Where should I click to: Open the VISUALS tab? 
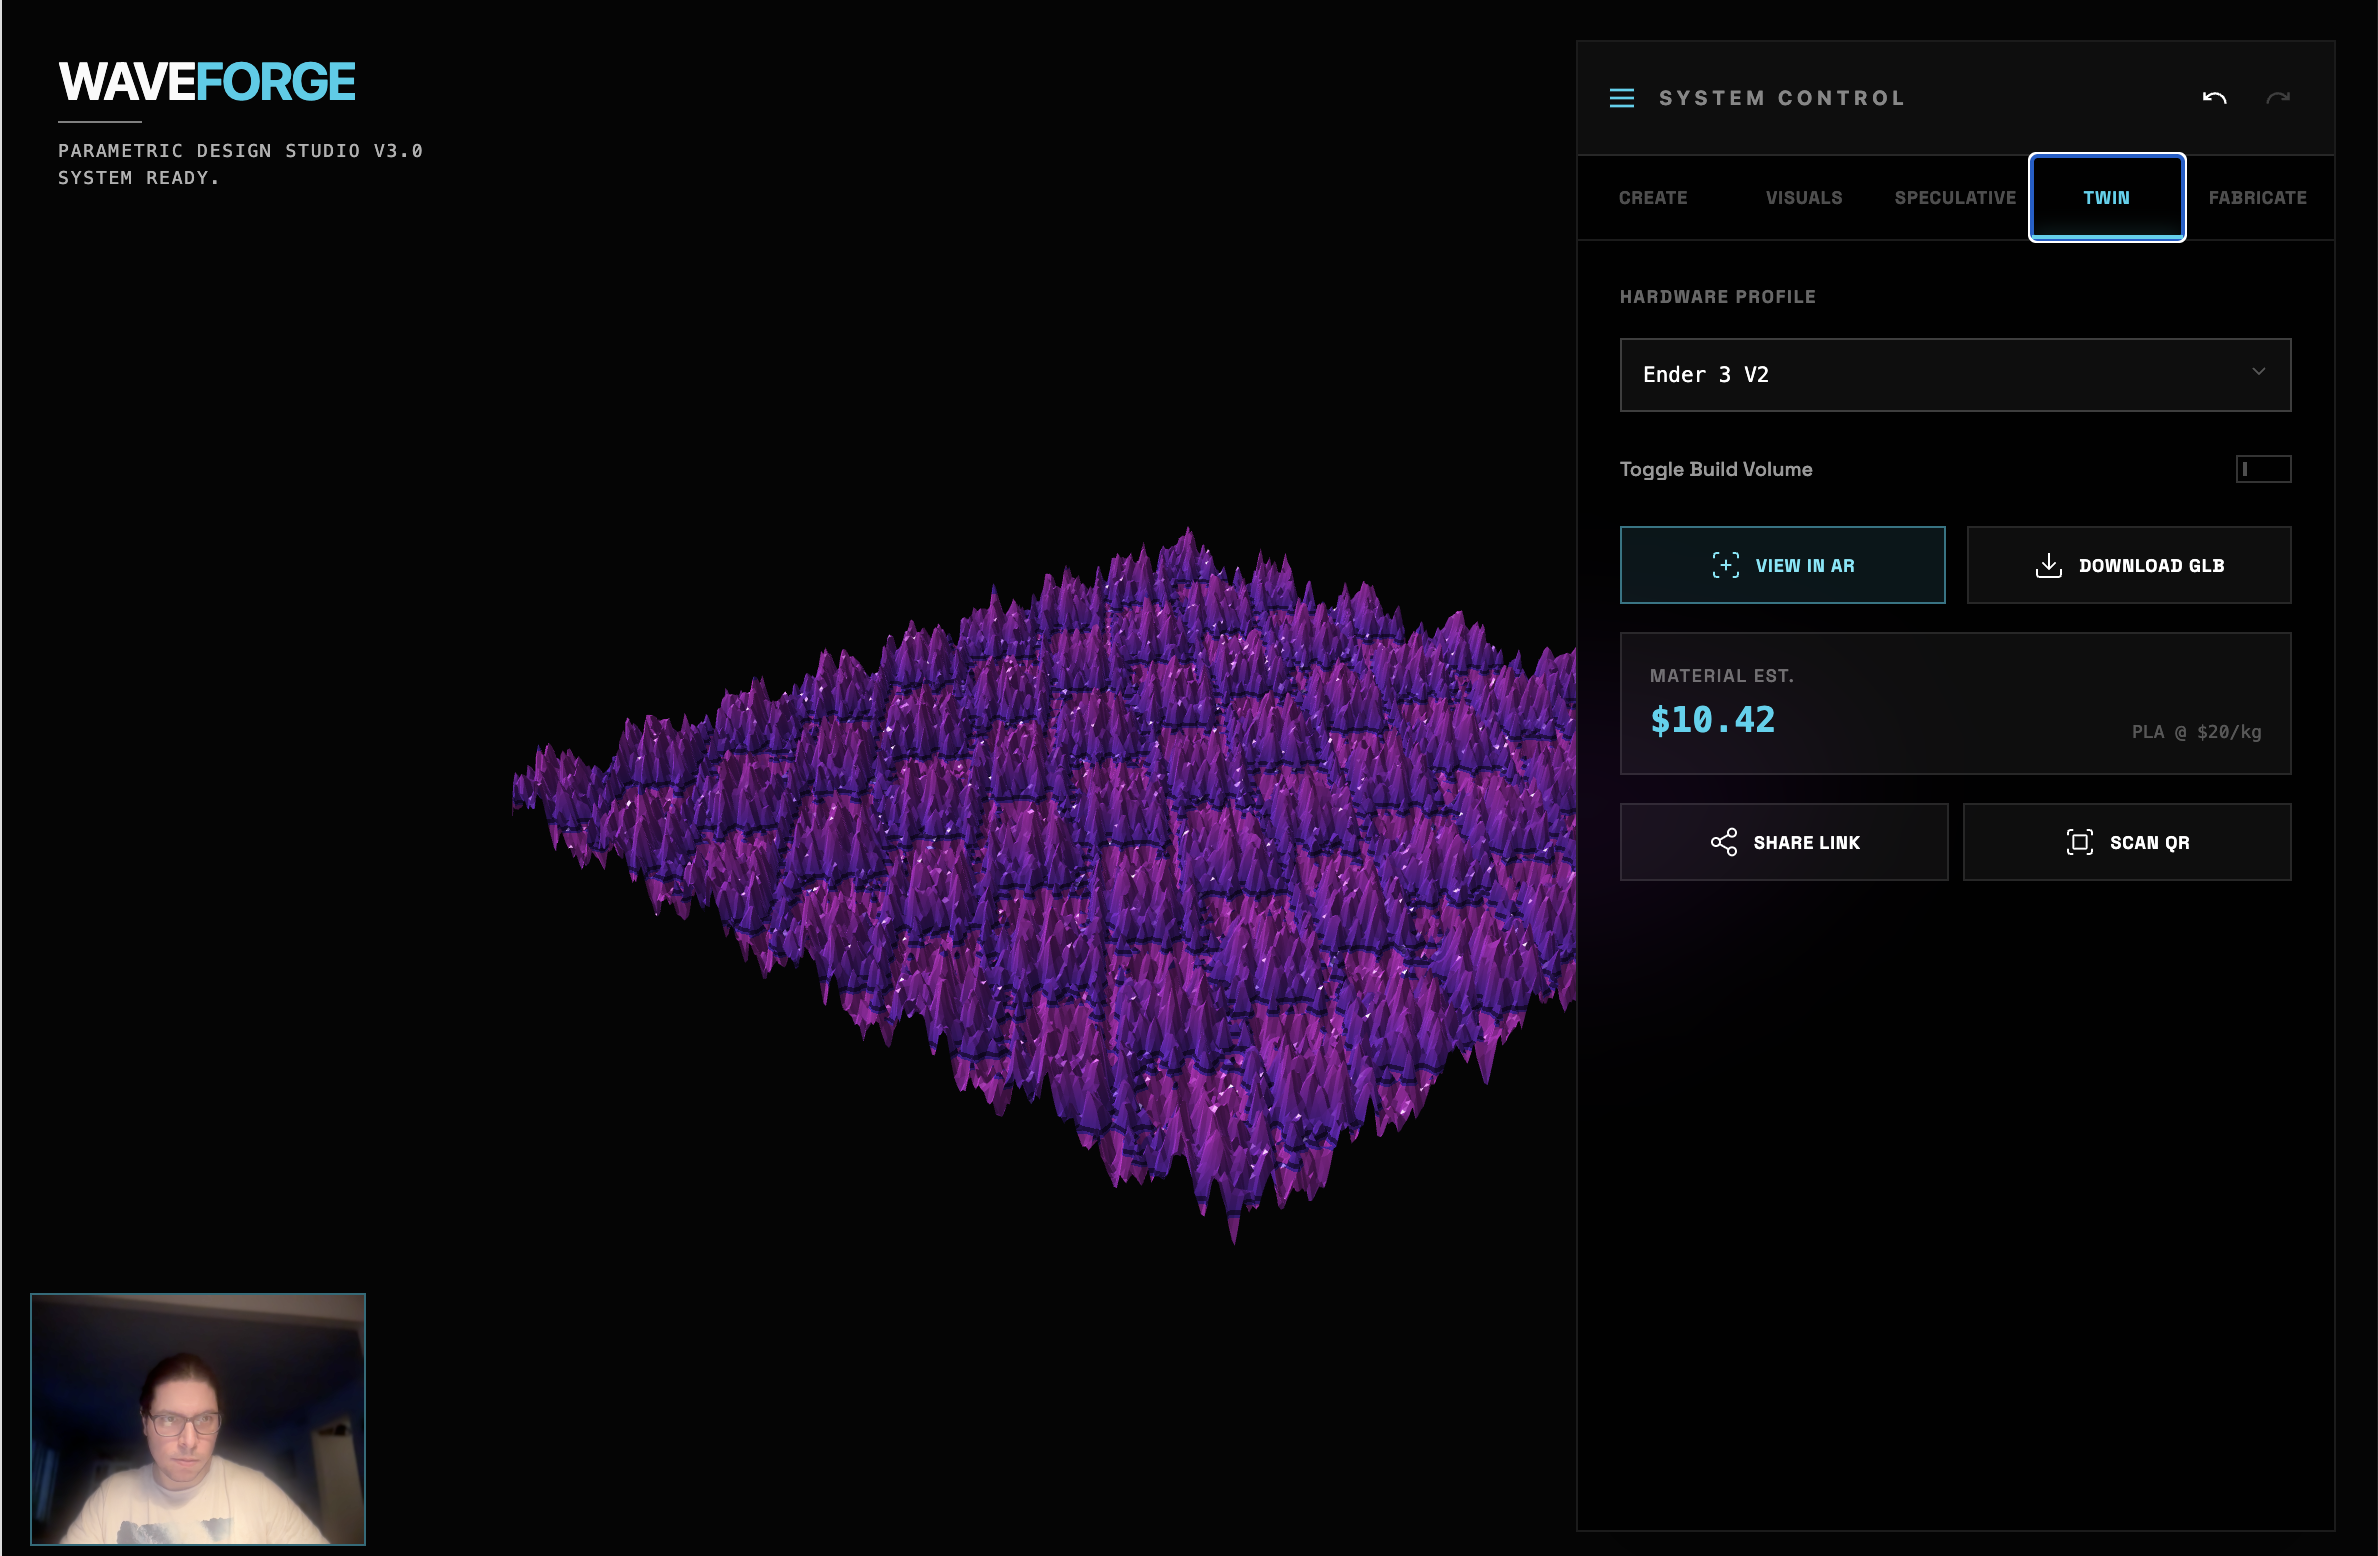click(1803, 198)
